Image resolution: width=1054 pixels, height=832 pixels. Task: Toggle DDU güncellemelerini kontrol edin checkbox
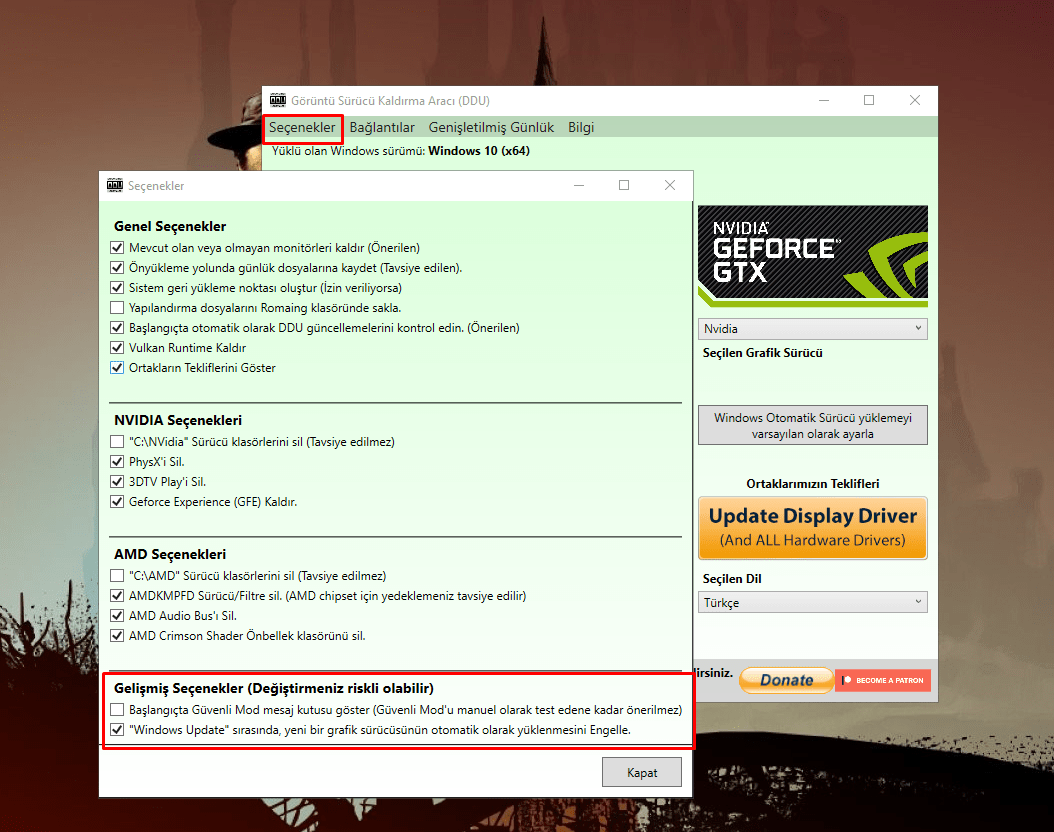click(x=117, y=328)
